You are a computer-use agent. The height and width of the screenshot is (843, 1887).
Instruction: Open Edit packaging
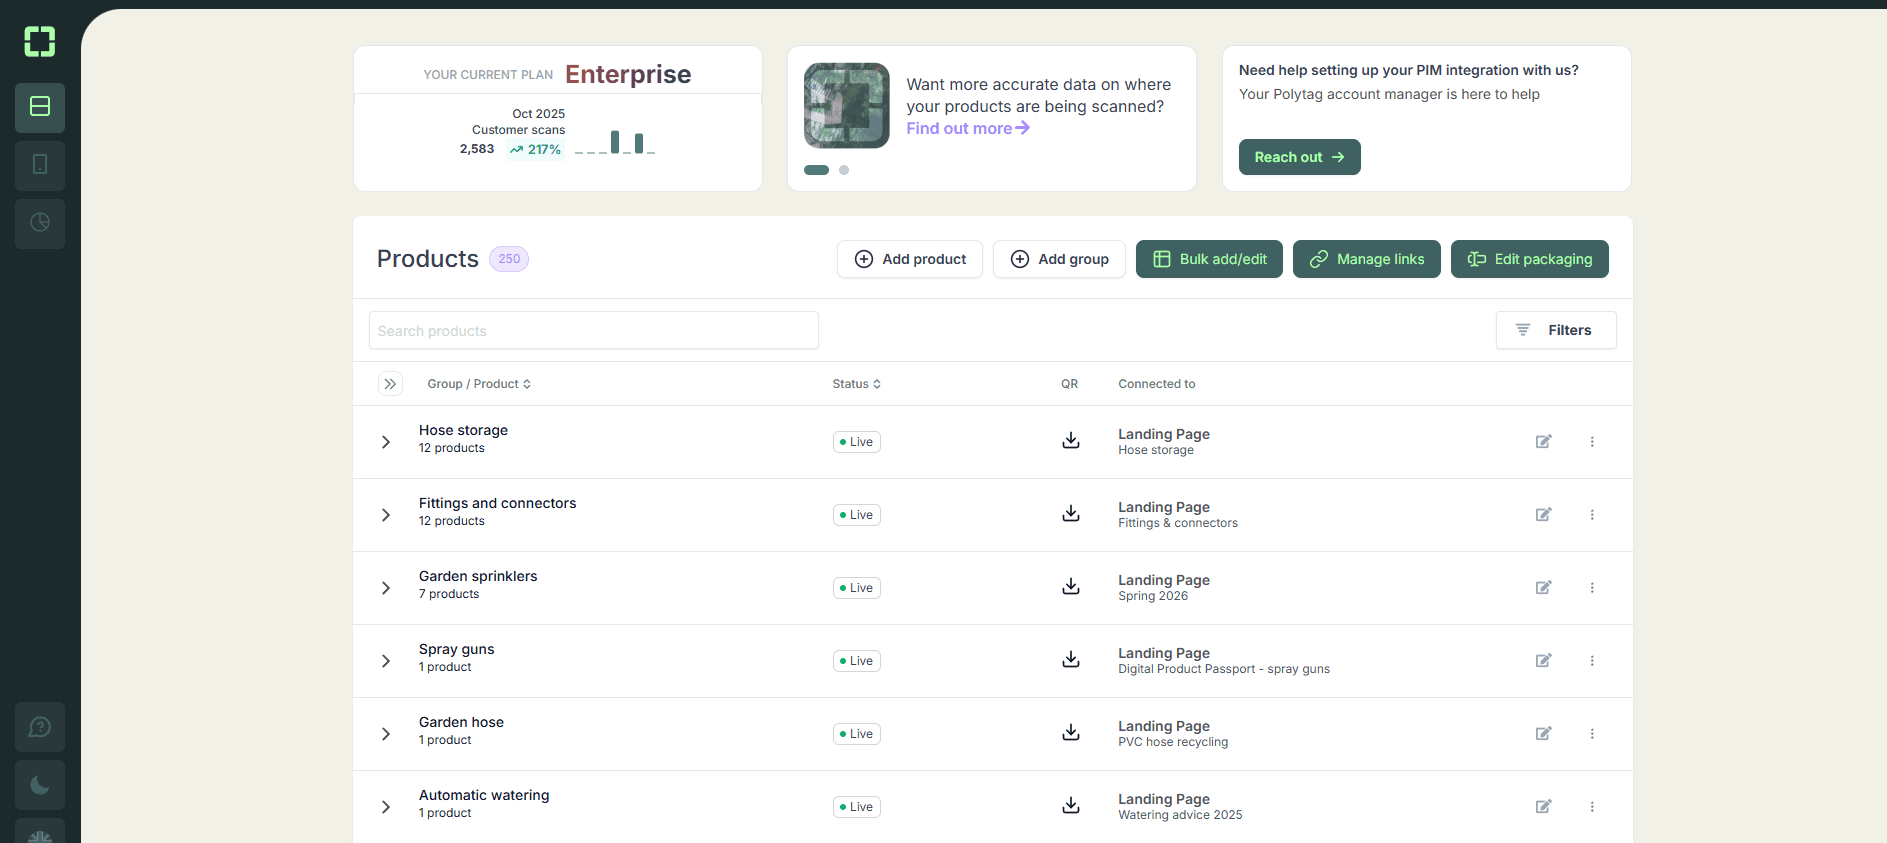point(1530,259)
